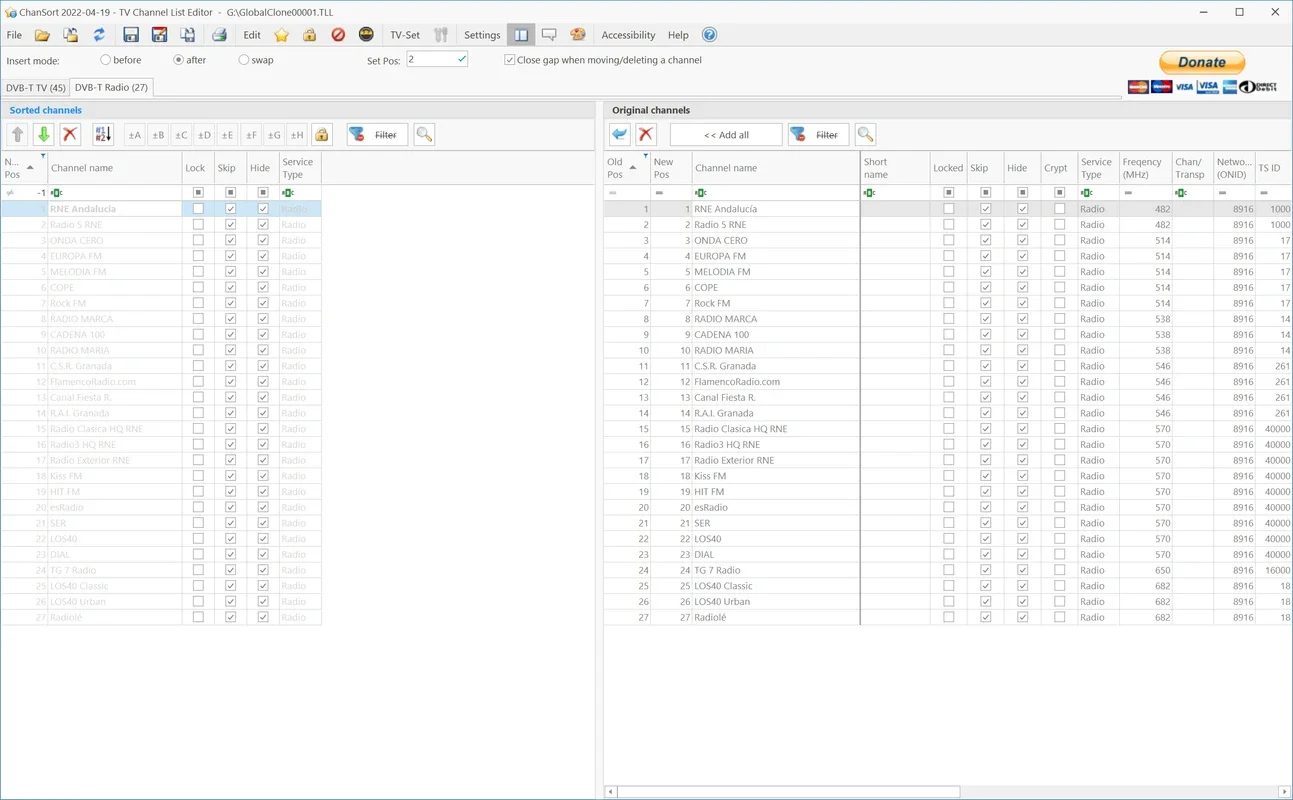Open the Settings menu
This screenshot has height=800, width=1293.
[x=482, y=35]
